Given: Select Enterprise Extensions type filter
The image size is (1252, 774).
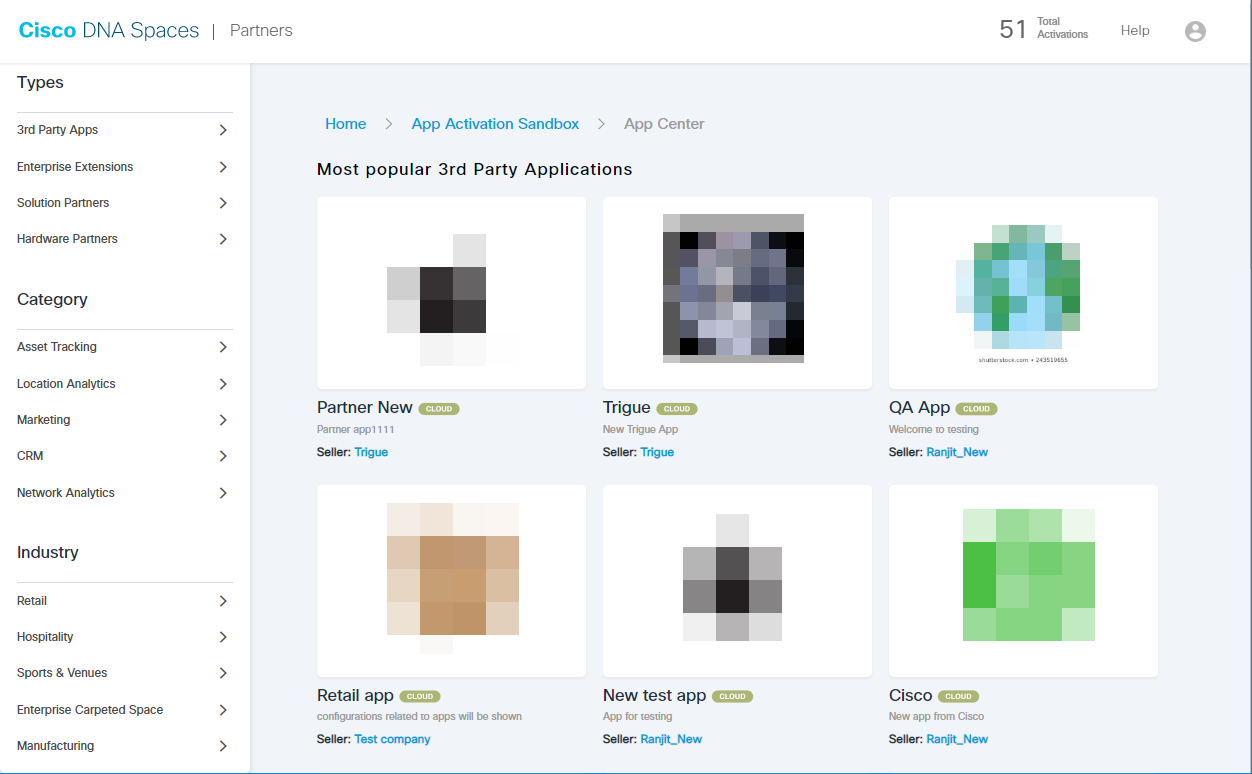Looking at the screenshot, I should (75, 167).
